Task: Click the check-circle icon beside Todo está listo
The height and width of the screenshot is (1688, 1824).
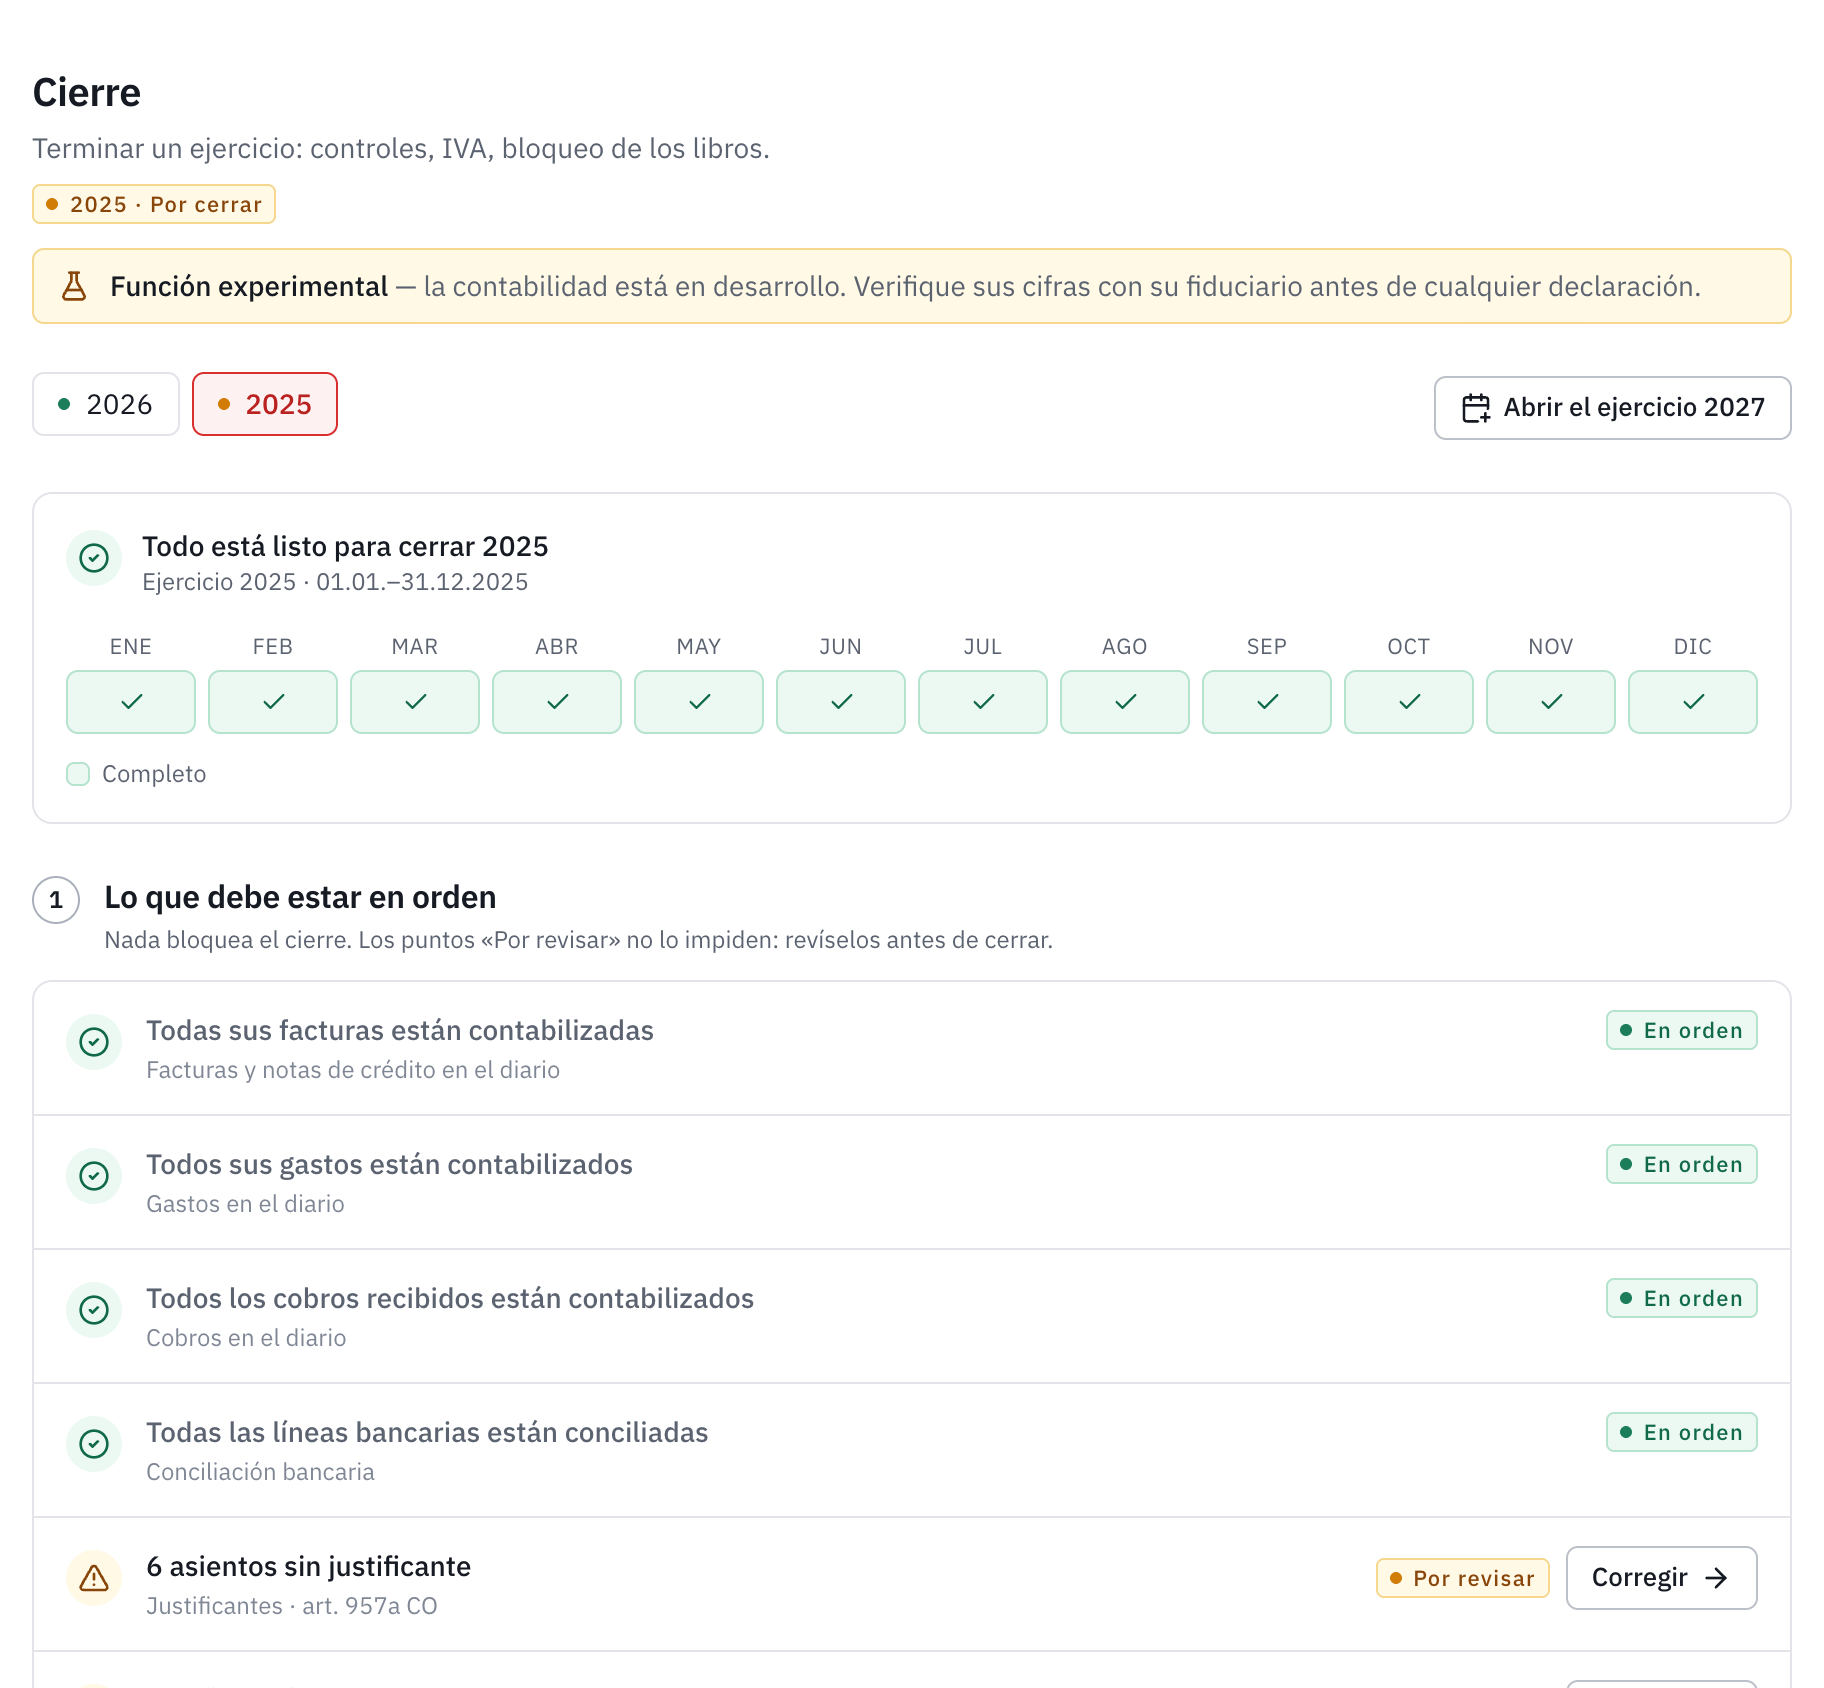Action: coord(94,558)
